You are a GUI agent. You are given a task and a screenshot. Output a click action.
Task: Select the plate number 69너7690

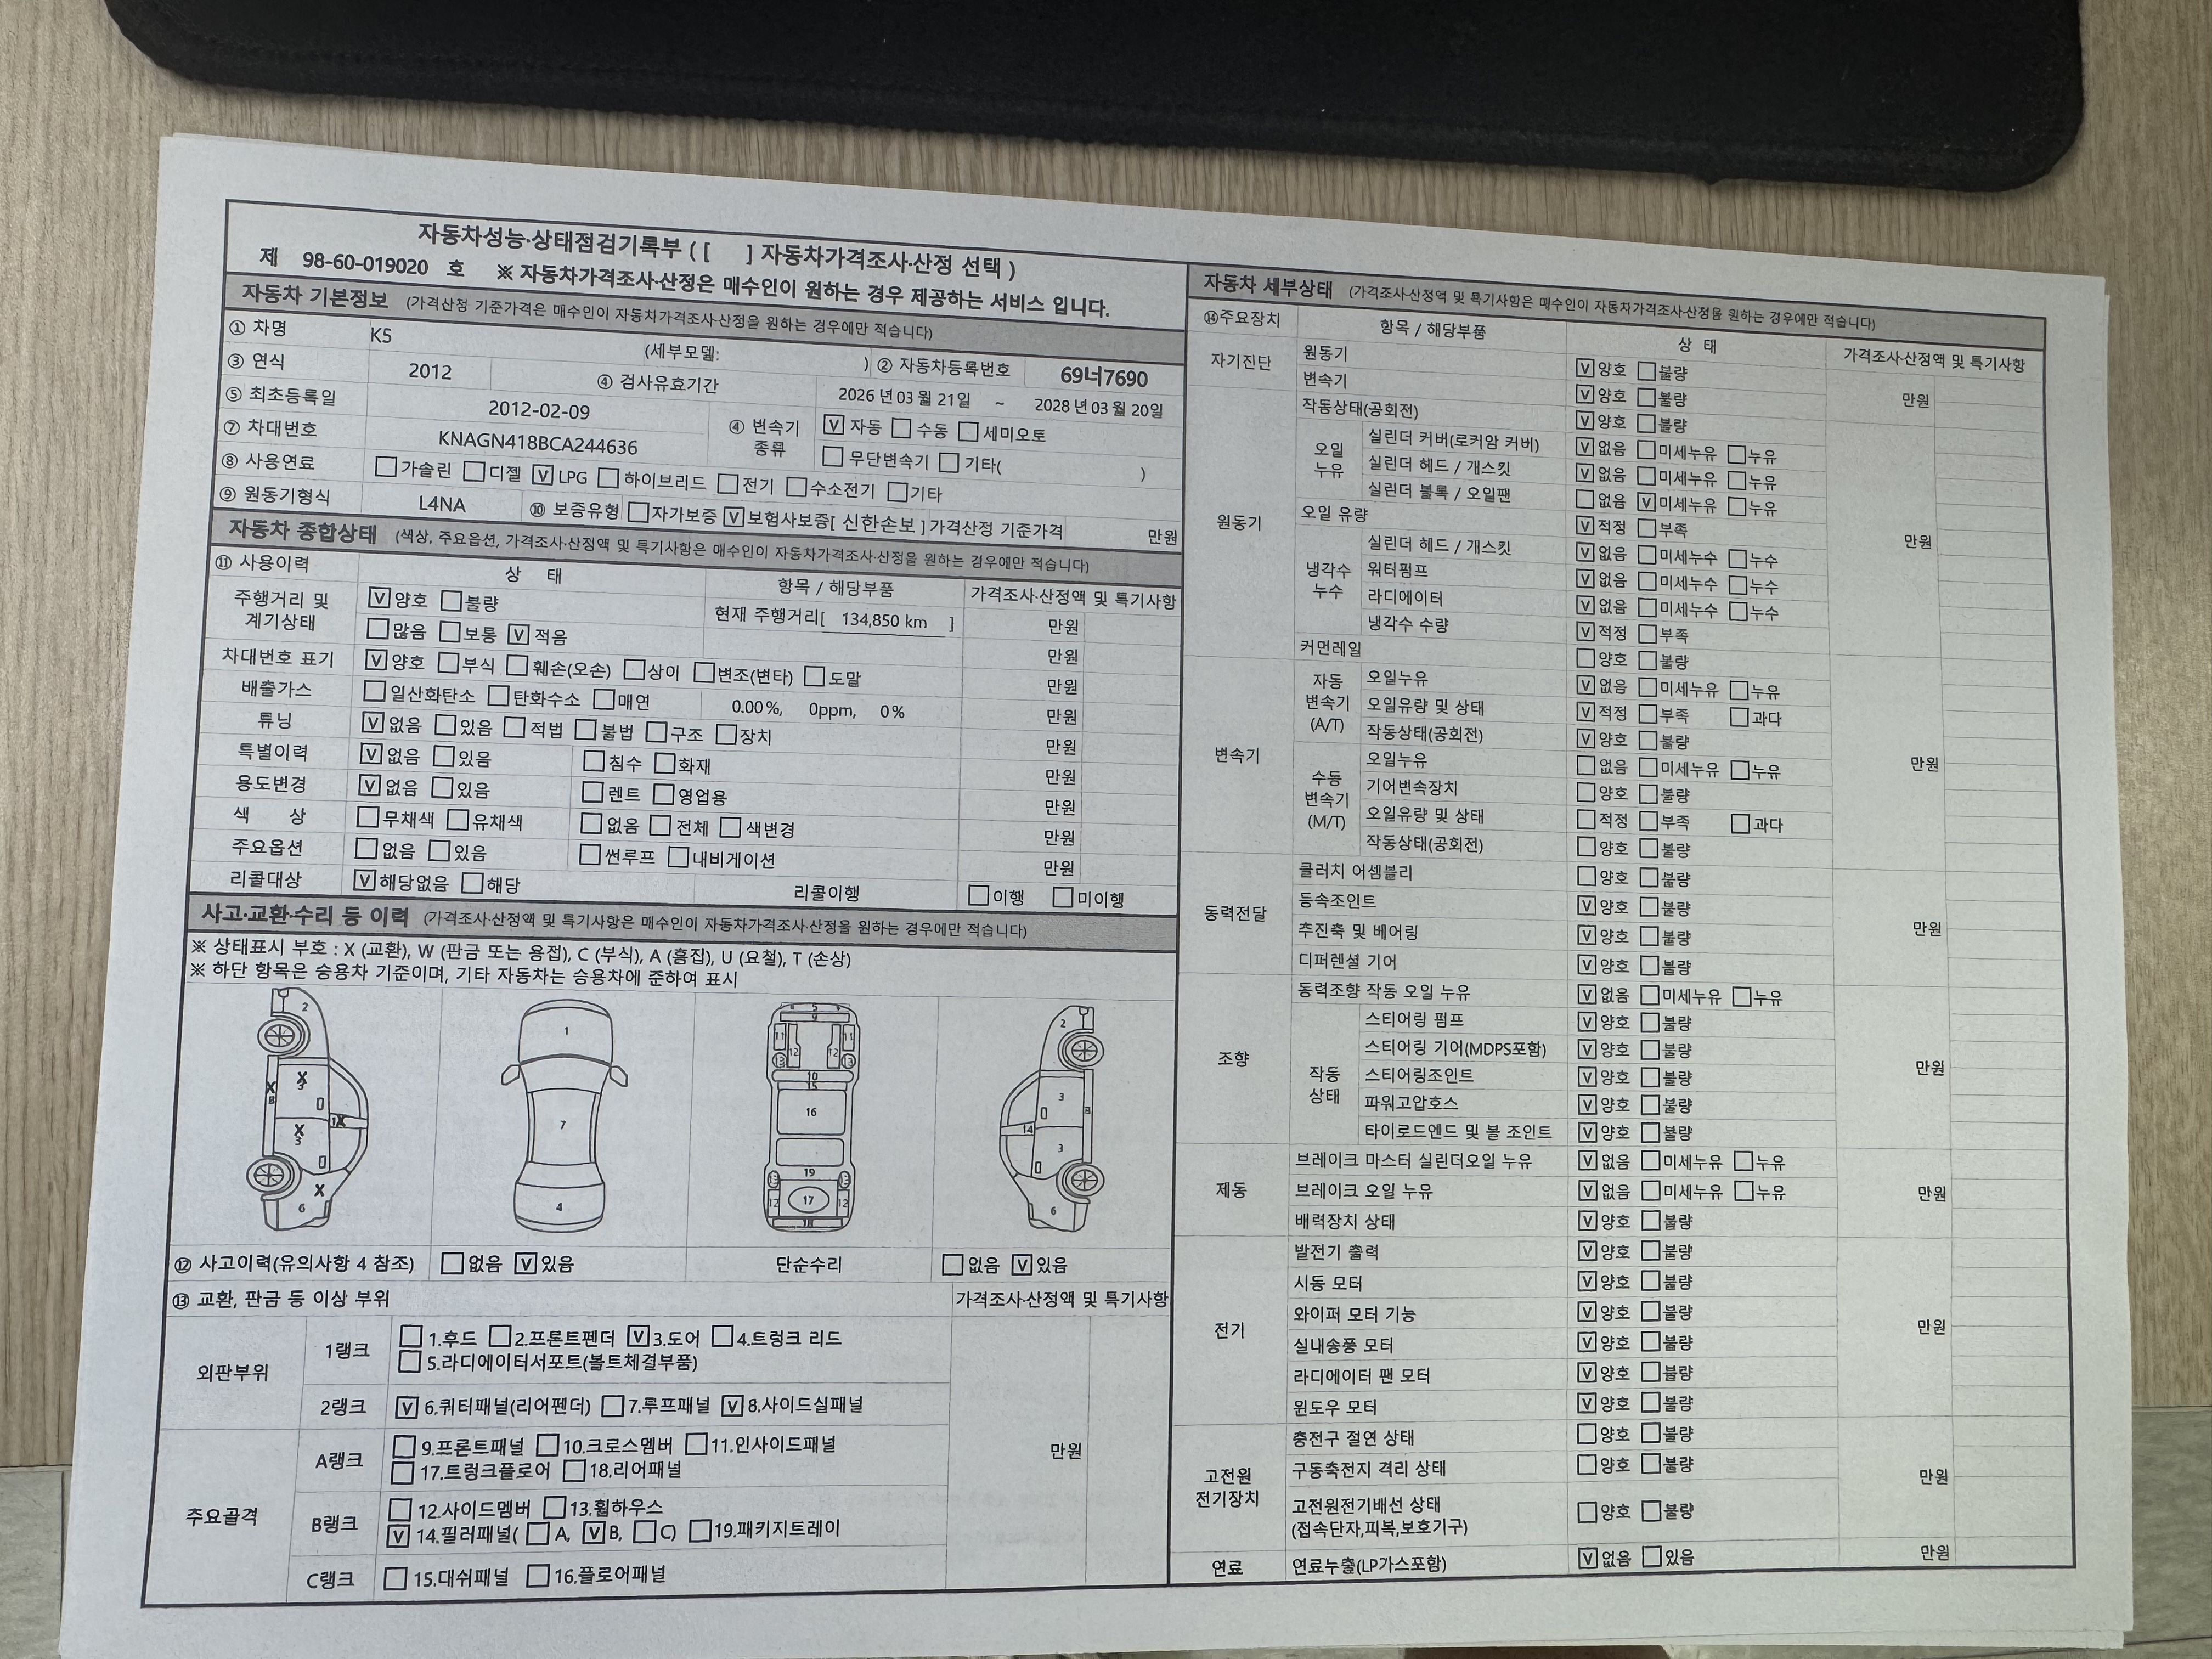[x=1104, y=378]
